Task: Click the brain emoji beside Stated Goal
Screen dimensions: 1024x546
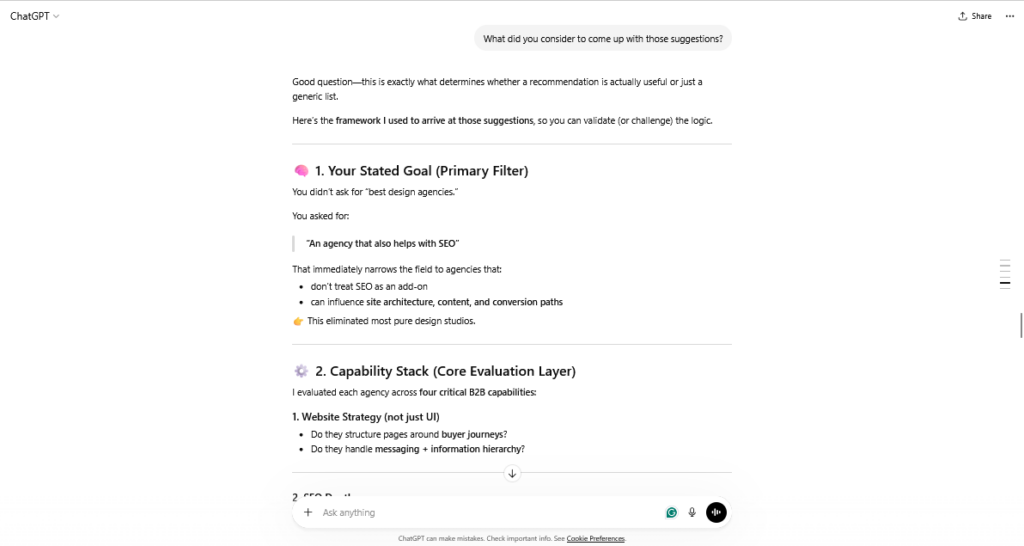Action: pos(301,171)
